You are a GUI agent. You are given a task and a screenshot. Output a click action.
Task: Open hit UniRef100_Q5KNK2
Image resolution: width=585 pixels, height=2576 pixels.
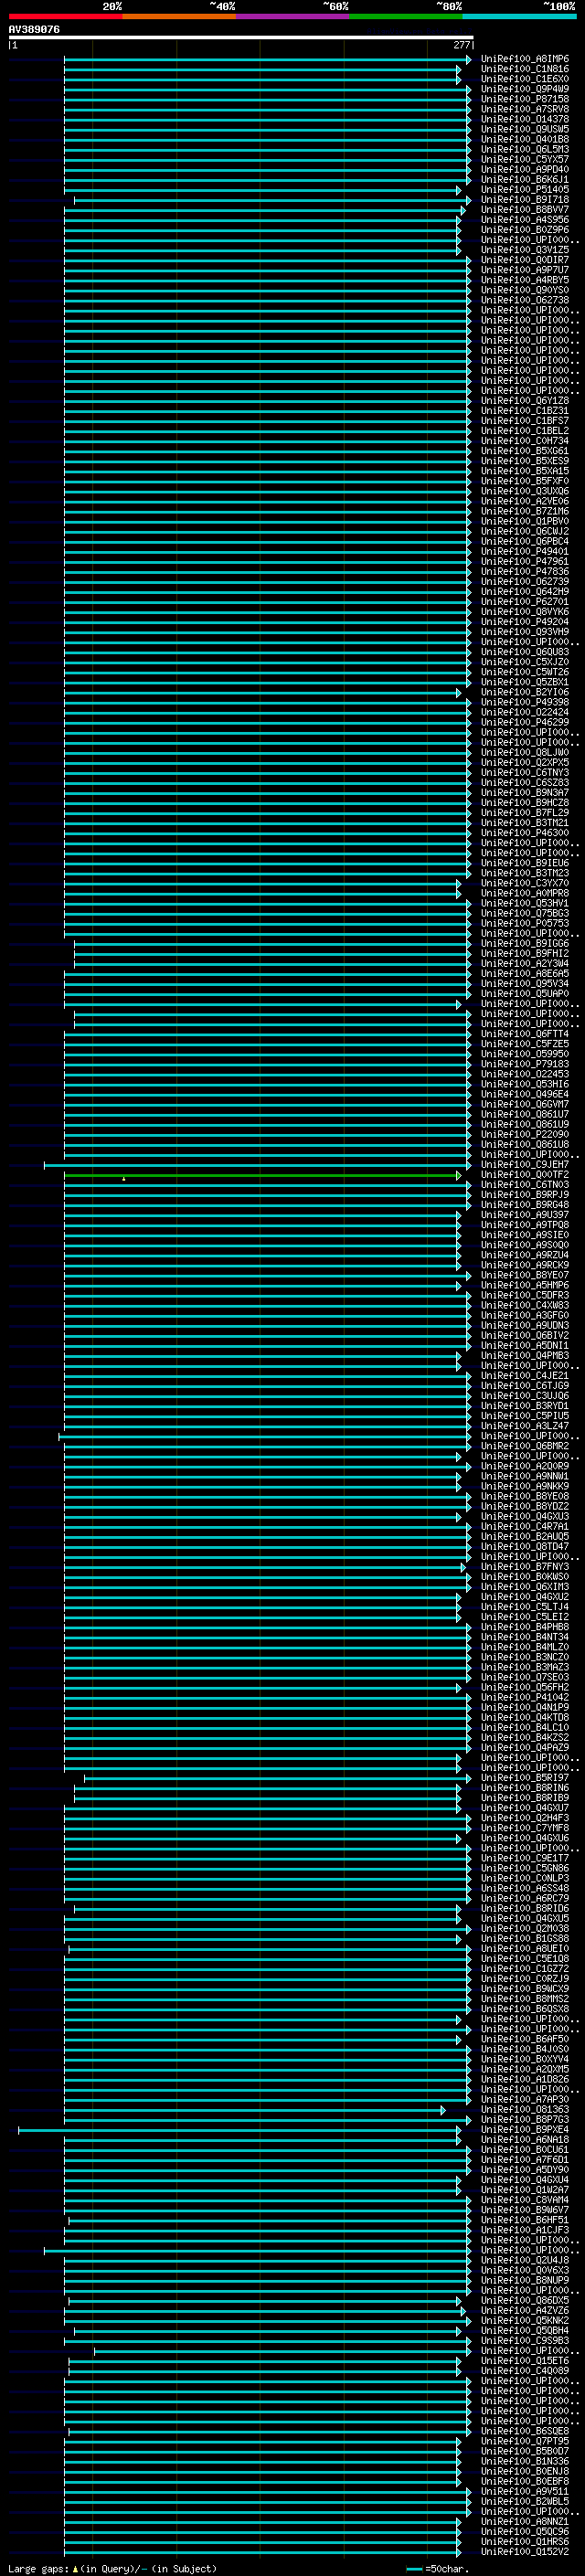[x=524, y=2321]
